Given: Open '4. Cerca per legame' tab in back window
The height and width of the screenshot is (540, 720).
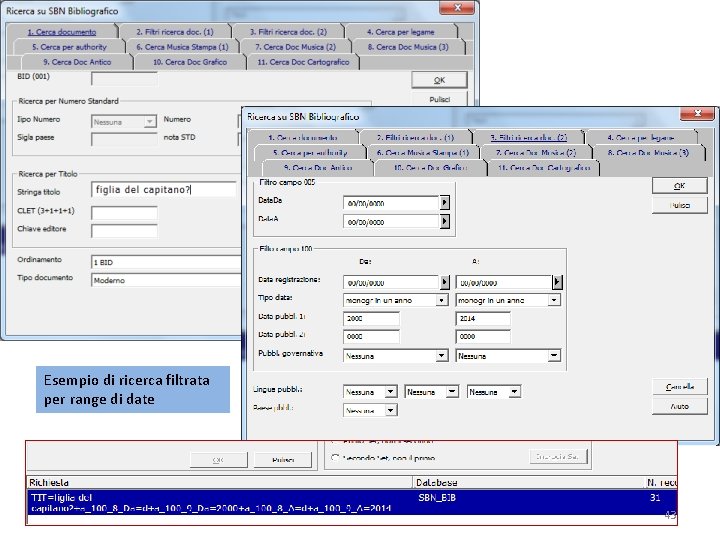Looking at the screenshot, I should [400, 32].
